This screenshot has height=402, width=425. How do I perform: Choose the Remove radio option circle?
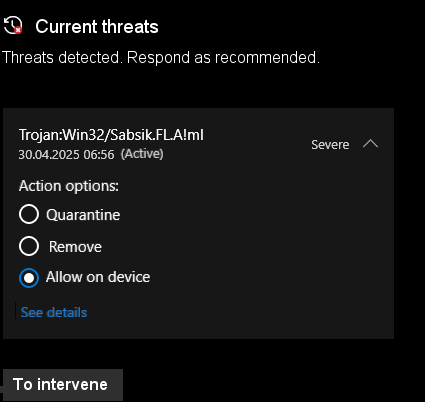coord(29,246)
